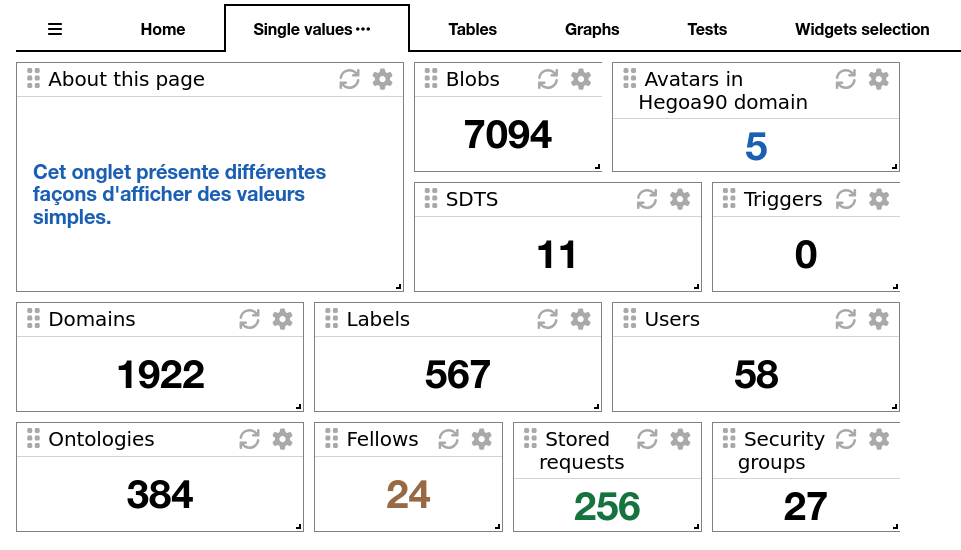
Task: Switch to the Tables tab
Action: 473,29
